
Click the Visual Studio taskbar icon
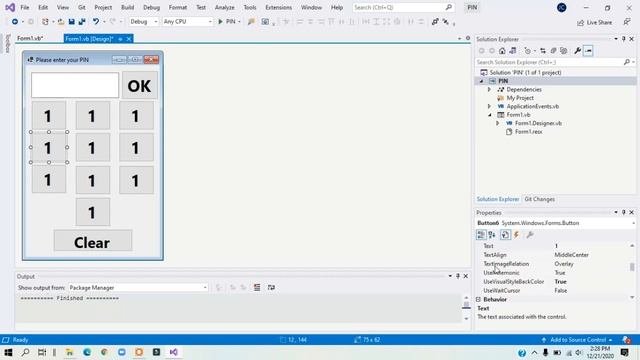tap(173, 352)
